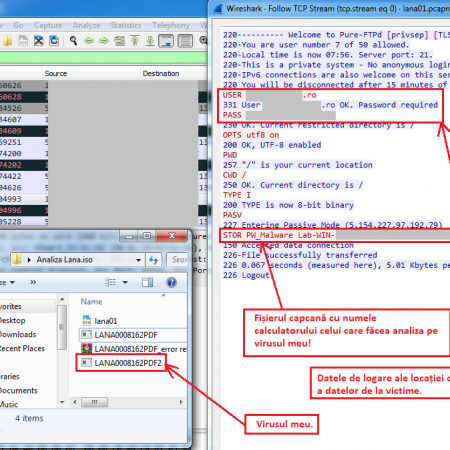Open Find Packet magnifier tool
450x450 pixels.
(x=73, y=41)
